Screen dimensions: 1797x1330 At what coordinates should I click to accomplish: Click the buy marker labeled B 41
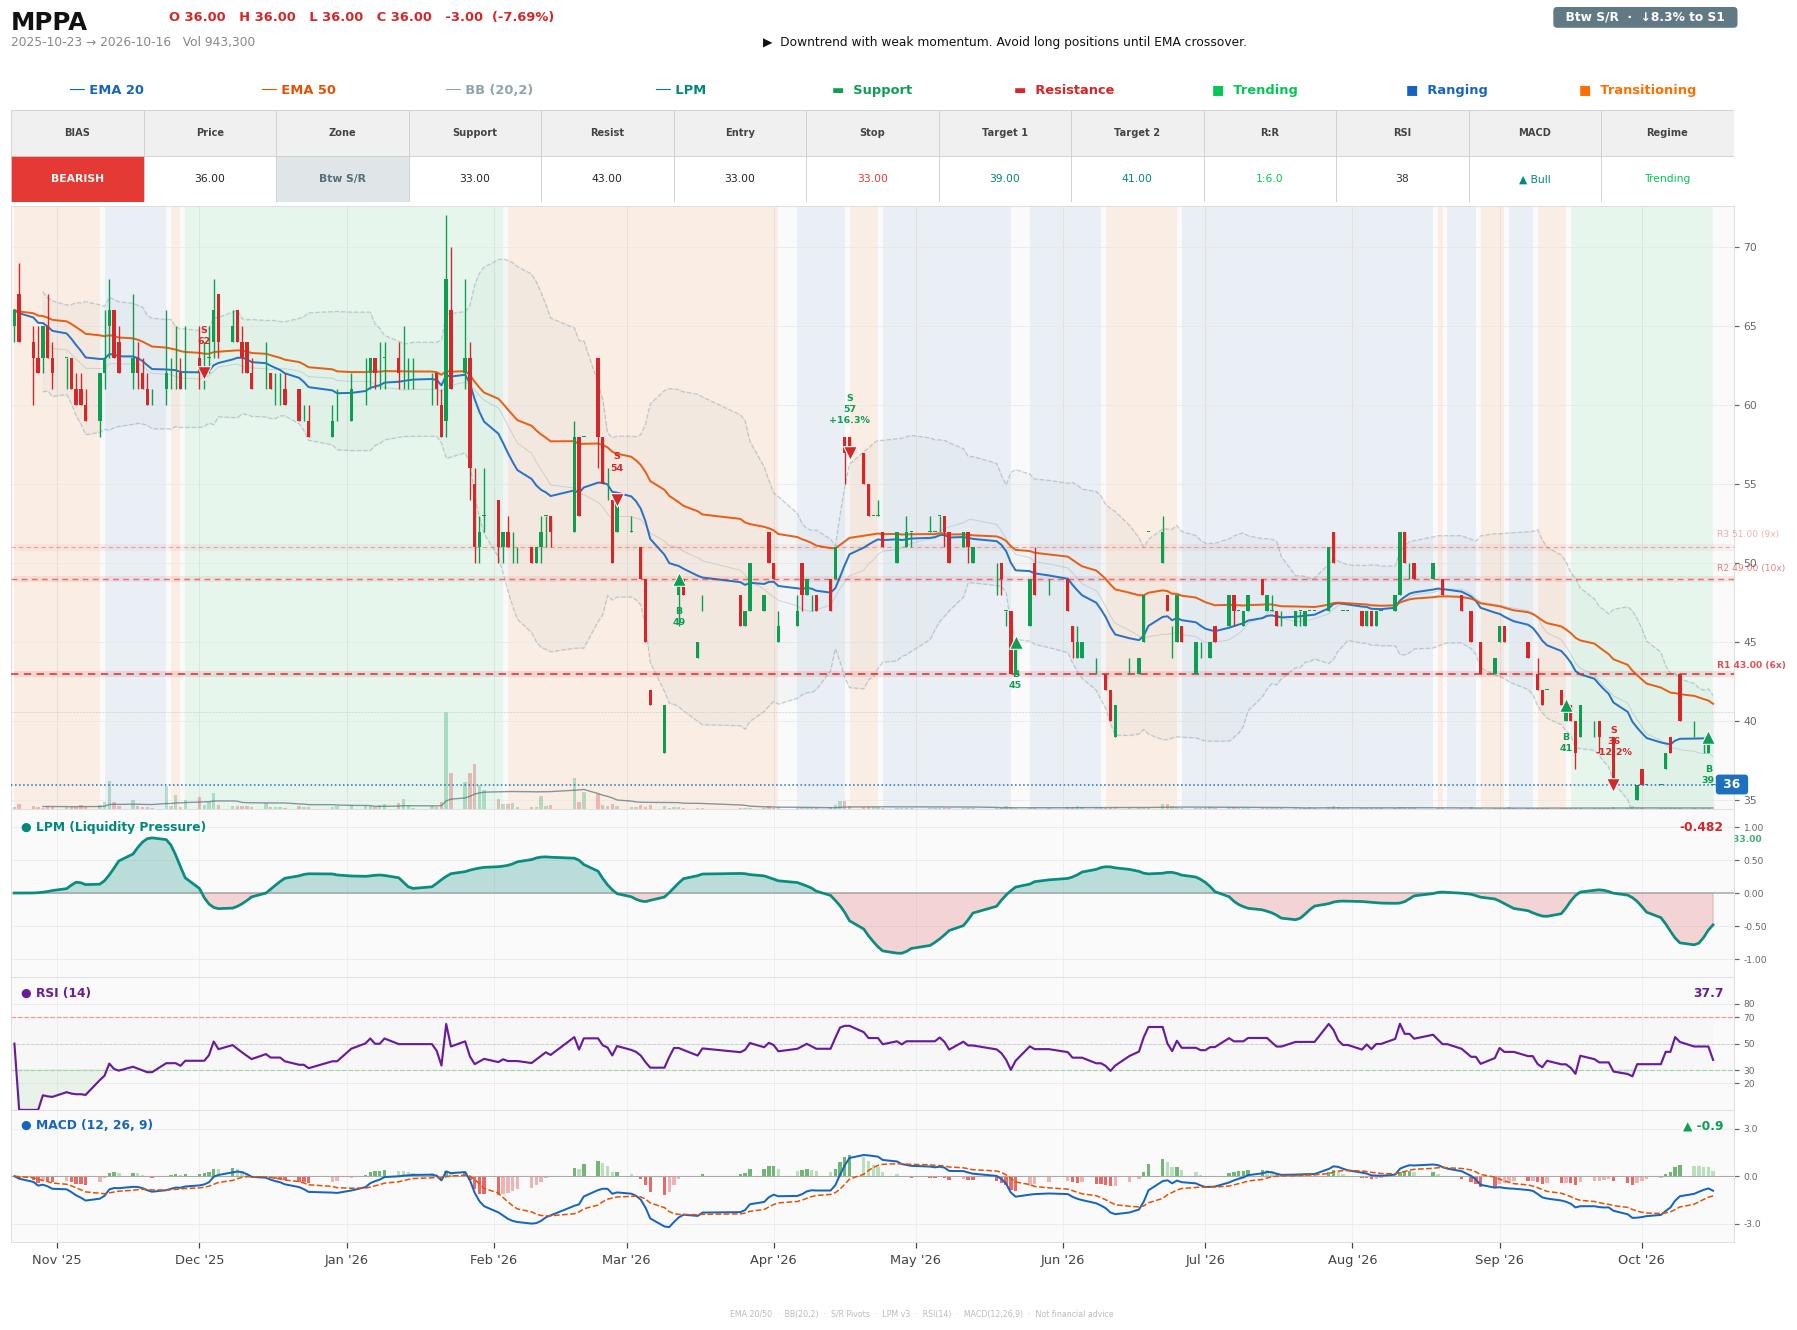coord(1566,706)
